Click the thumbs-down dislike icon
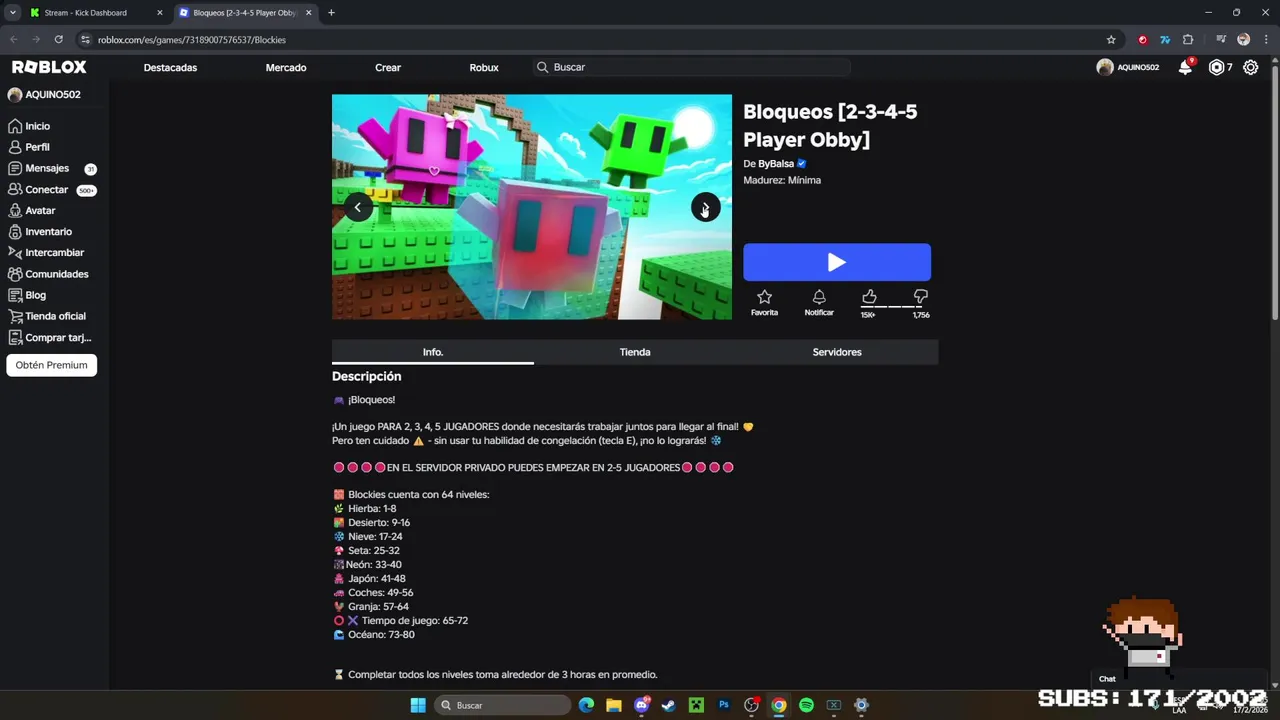Viewport: 1280px width, 720px height. tap(920, 296)
